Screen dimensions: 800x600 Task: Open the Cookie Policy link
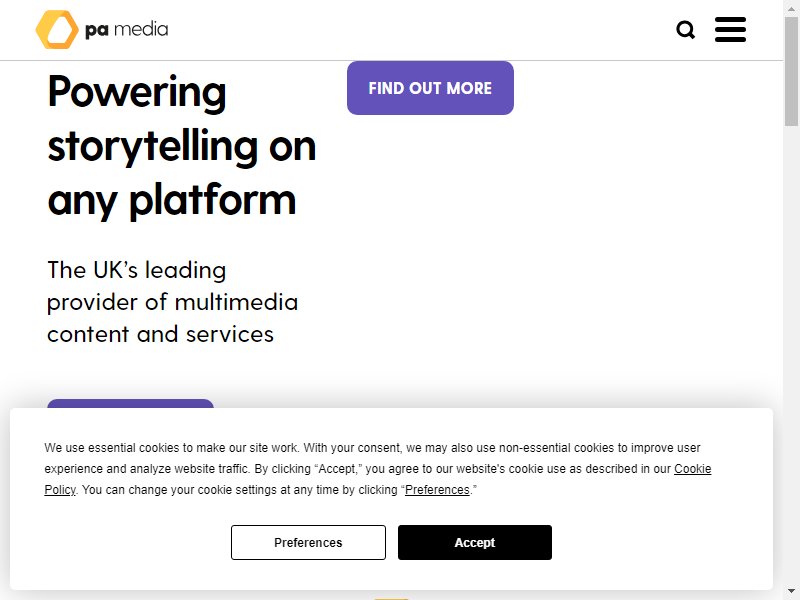click(692, 468)
